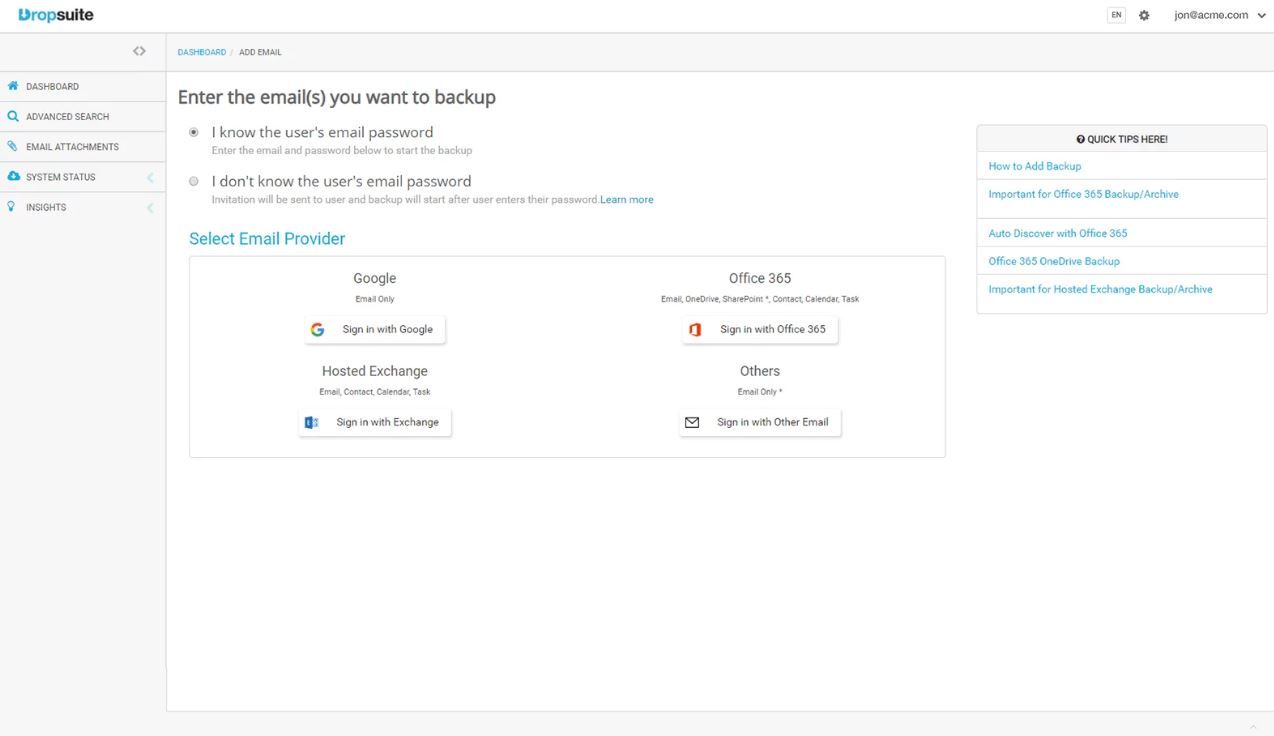Click the Learn more link
Screen dimensions: 1274x736
(x=627, y=200)
